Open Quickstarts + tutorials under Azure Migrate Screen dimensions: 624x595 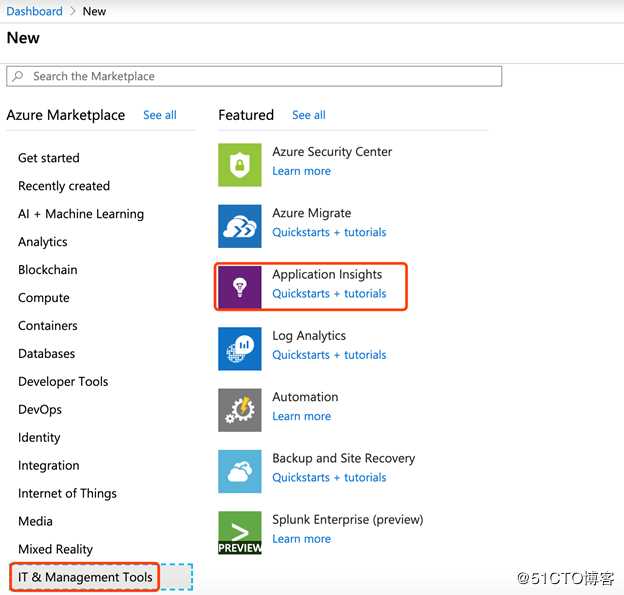pos(329,232)
